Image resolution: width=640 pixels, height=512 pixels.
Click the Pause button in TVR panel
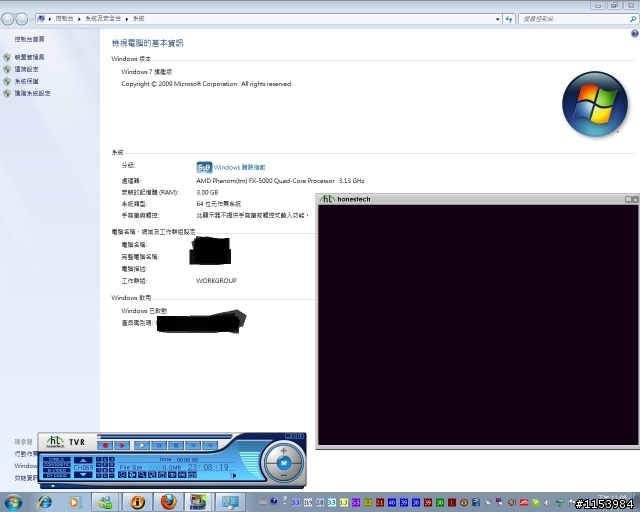[159, 445]
